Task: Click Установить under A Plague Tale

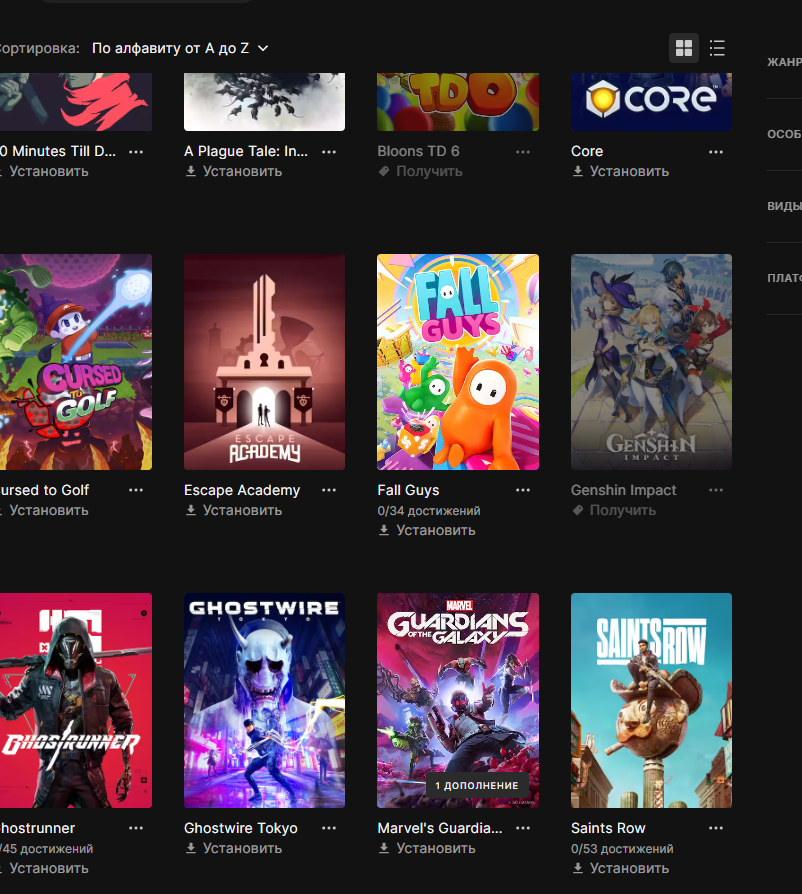Action: [x=234, y=171]
